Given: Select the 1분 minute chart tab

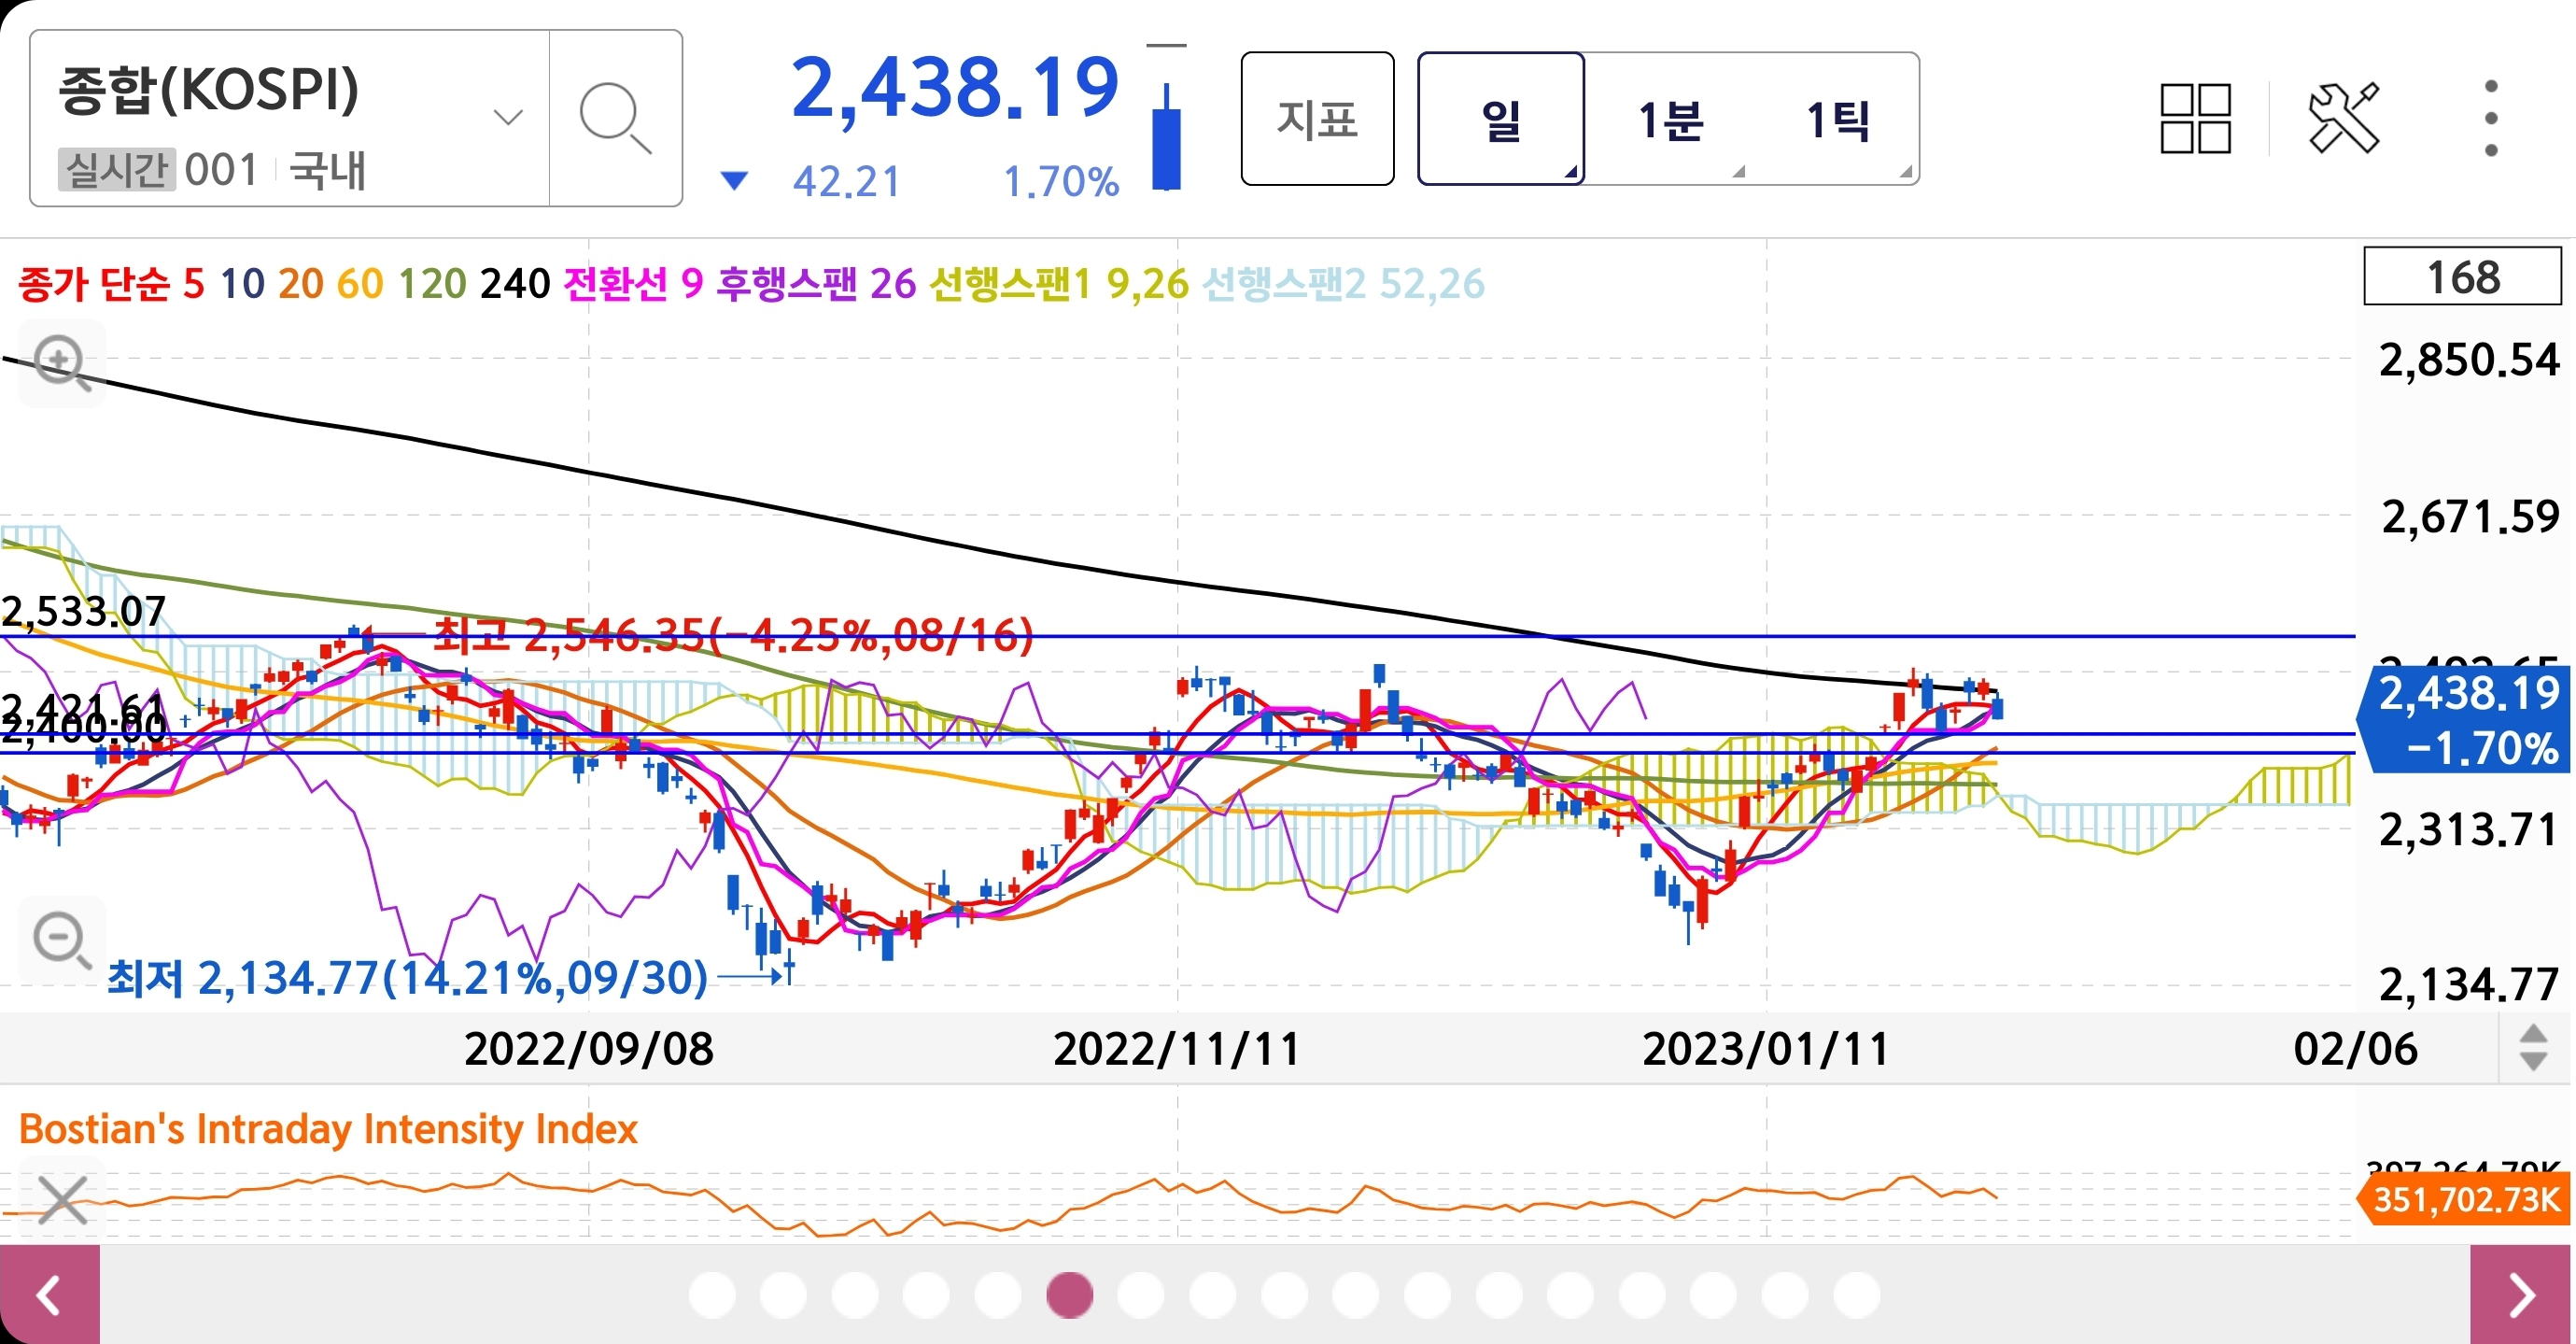Looking at the screenshot, I should pos(1670,119).
